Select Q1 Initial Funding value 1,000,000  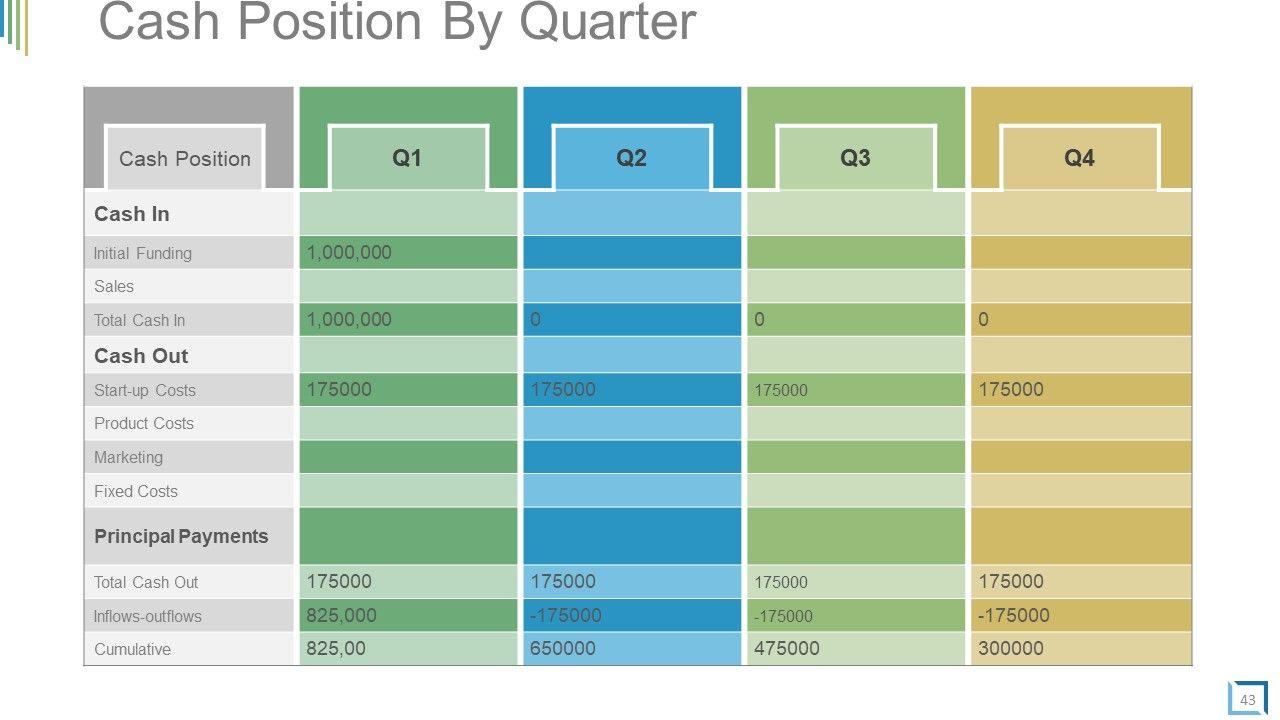pos(349,253)
